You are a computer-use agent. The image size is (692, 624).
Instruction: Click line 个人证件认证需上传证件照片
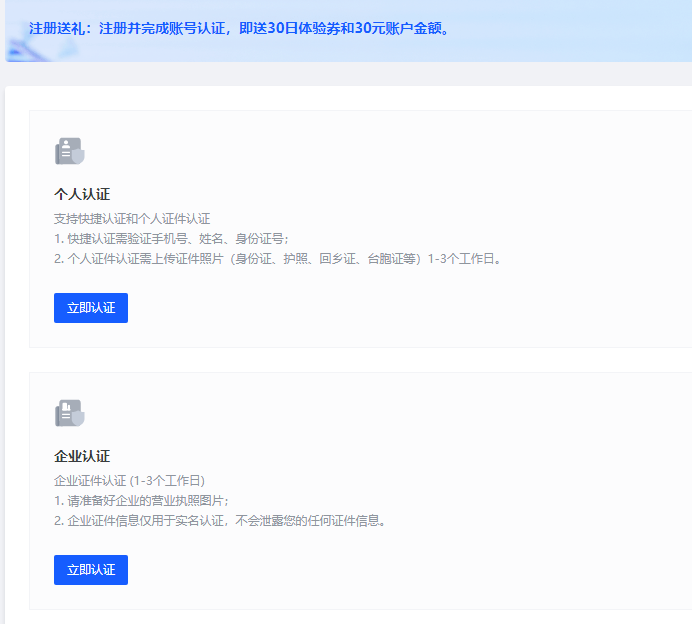coord(278,259)
